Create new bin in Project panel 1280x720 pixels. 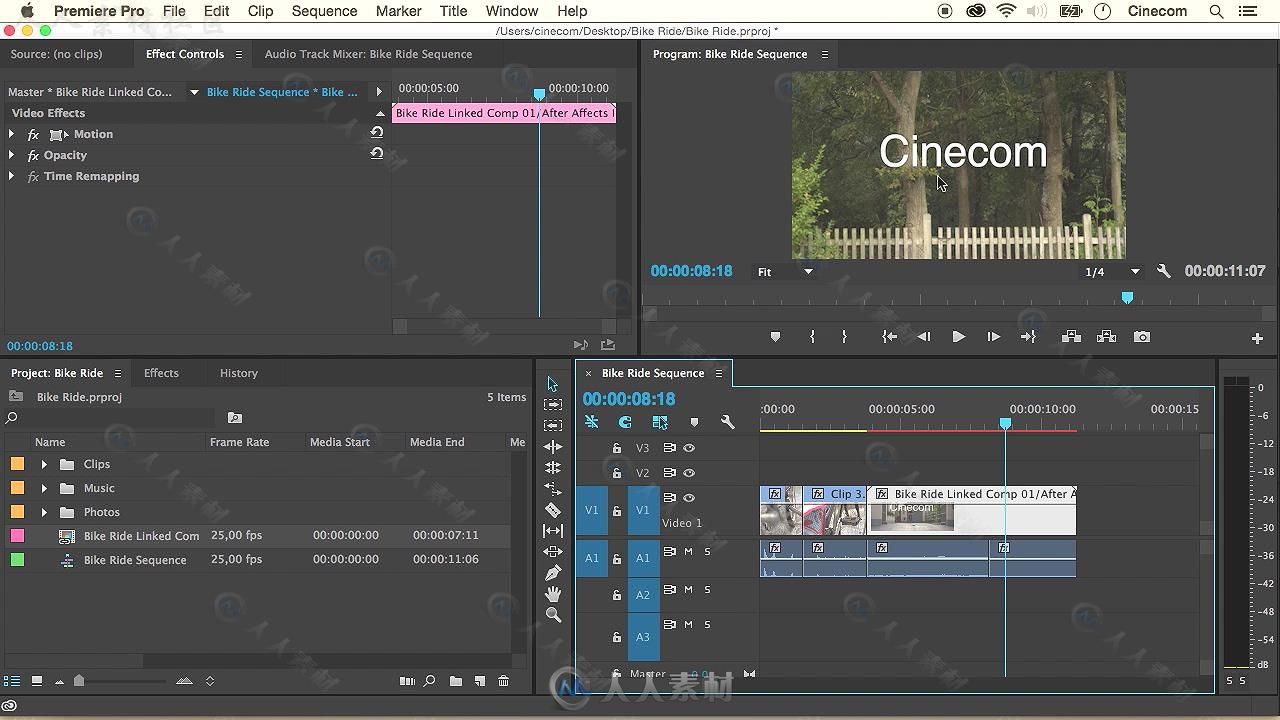pyautogui.click(x=456, y=681)
